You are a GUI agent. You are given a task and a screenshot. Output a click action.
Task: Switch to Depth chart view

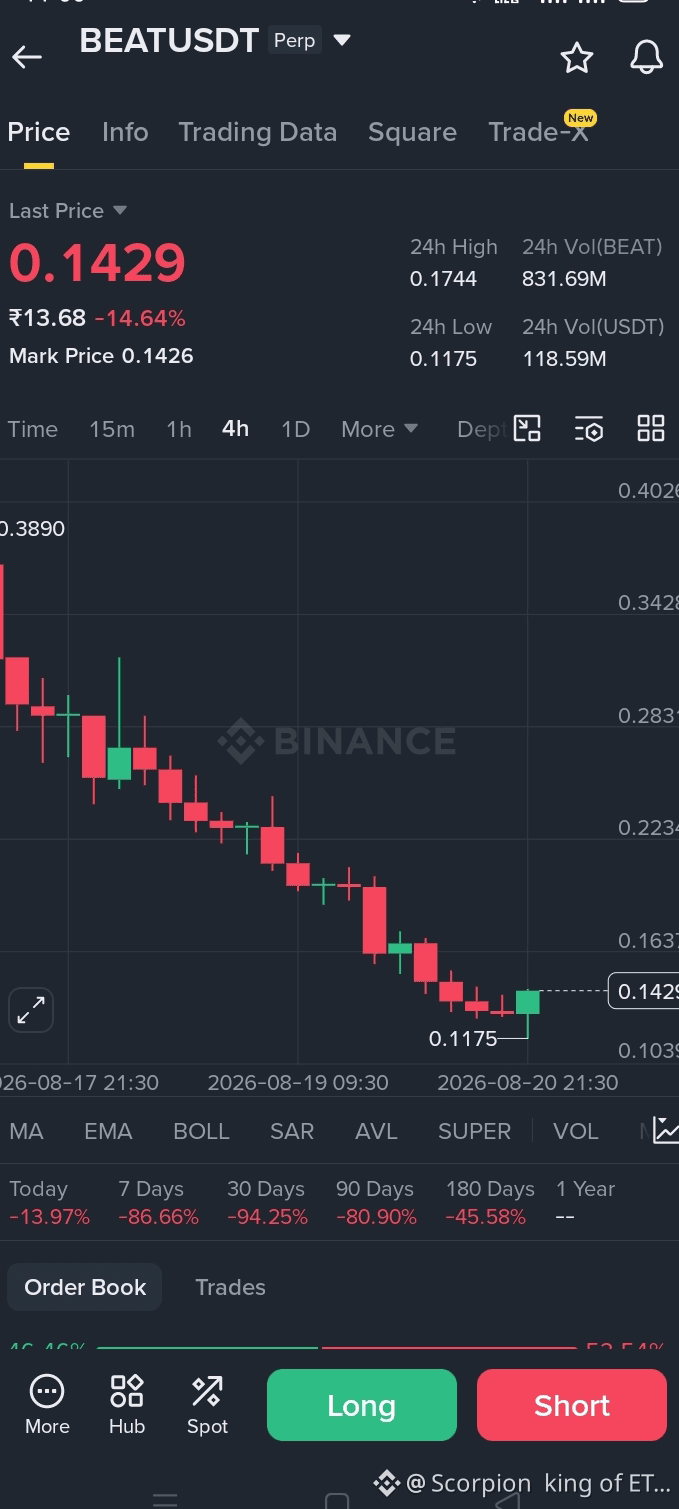pyautogui.click(x=480, y=429)
